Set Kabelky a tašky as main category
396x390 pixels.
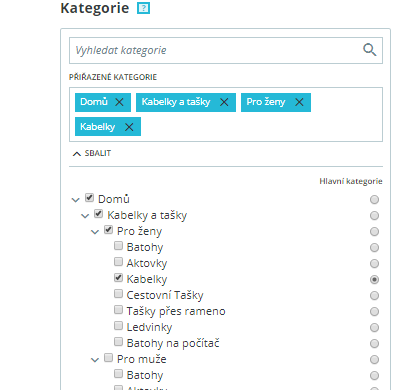[374, 216]
